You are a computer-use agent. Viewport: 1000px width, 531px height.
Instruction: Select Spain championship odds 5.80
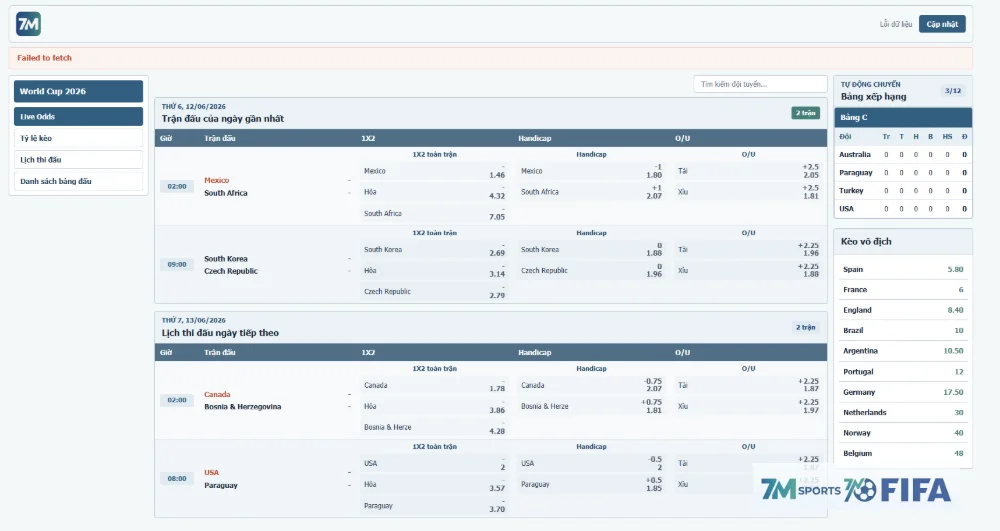(x=903, y=270)
